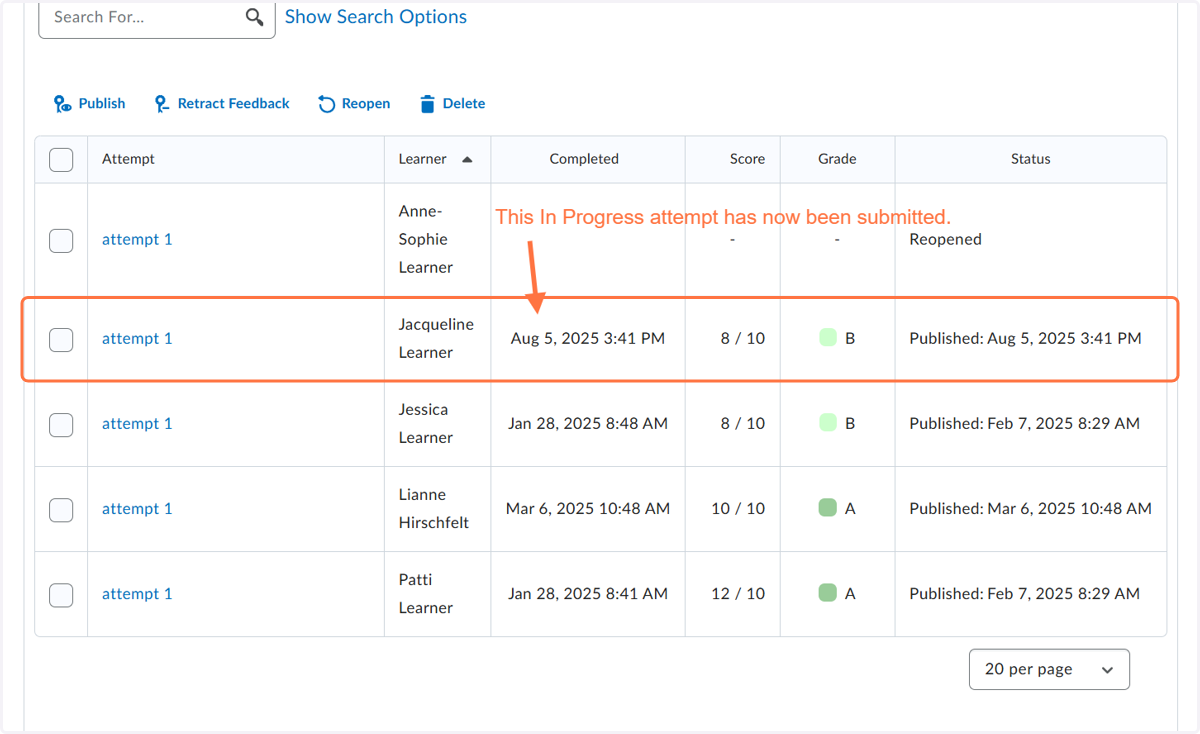Click the Score column header

point(747,159)
